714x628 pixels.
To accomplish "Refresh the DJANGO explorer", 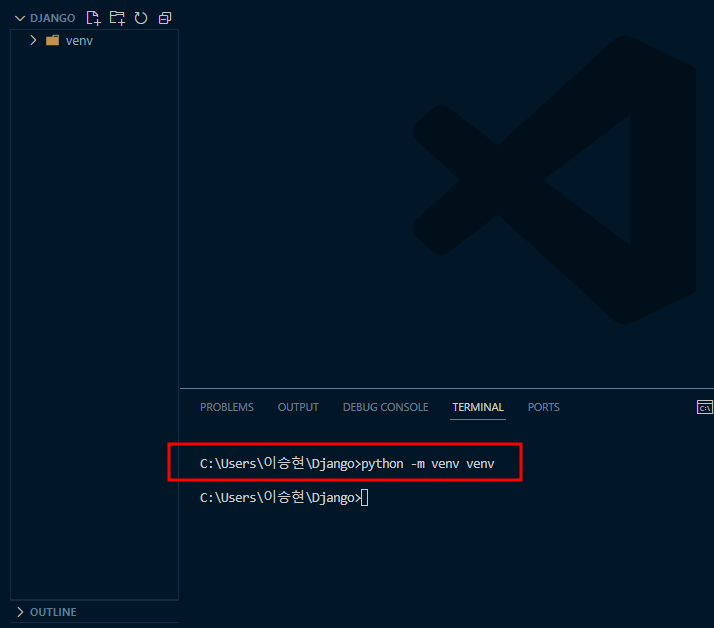I will [141, 18].
